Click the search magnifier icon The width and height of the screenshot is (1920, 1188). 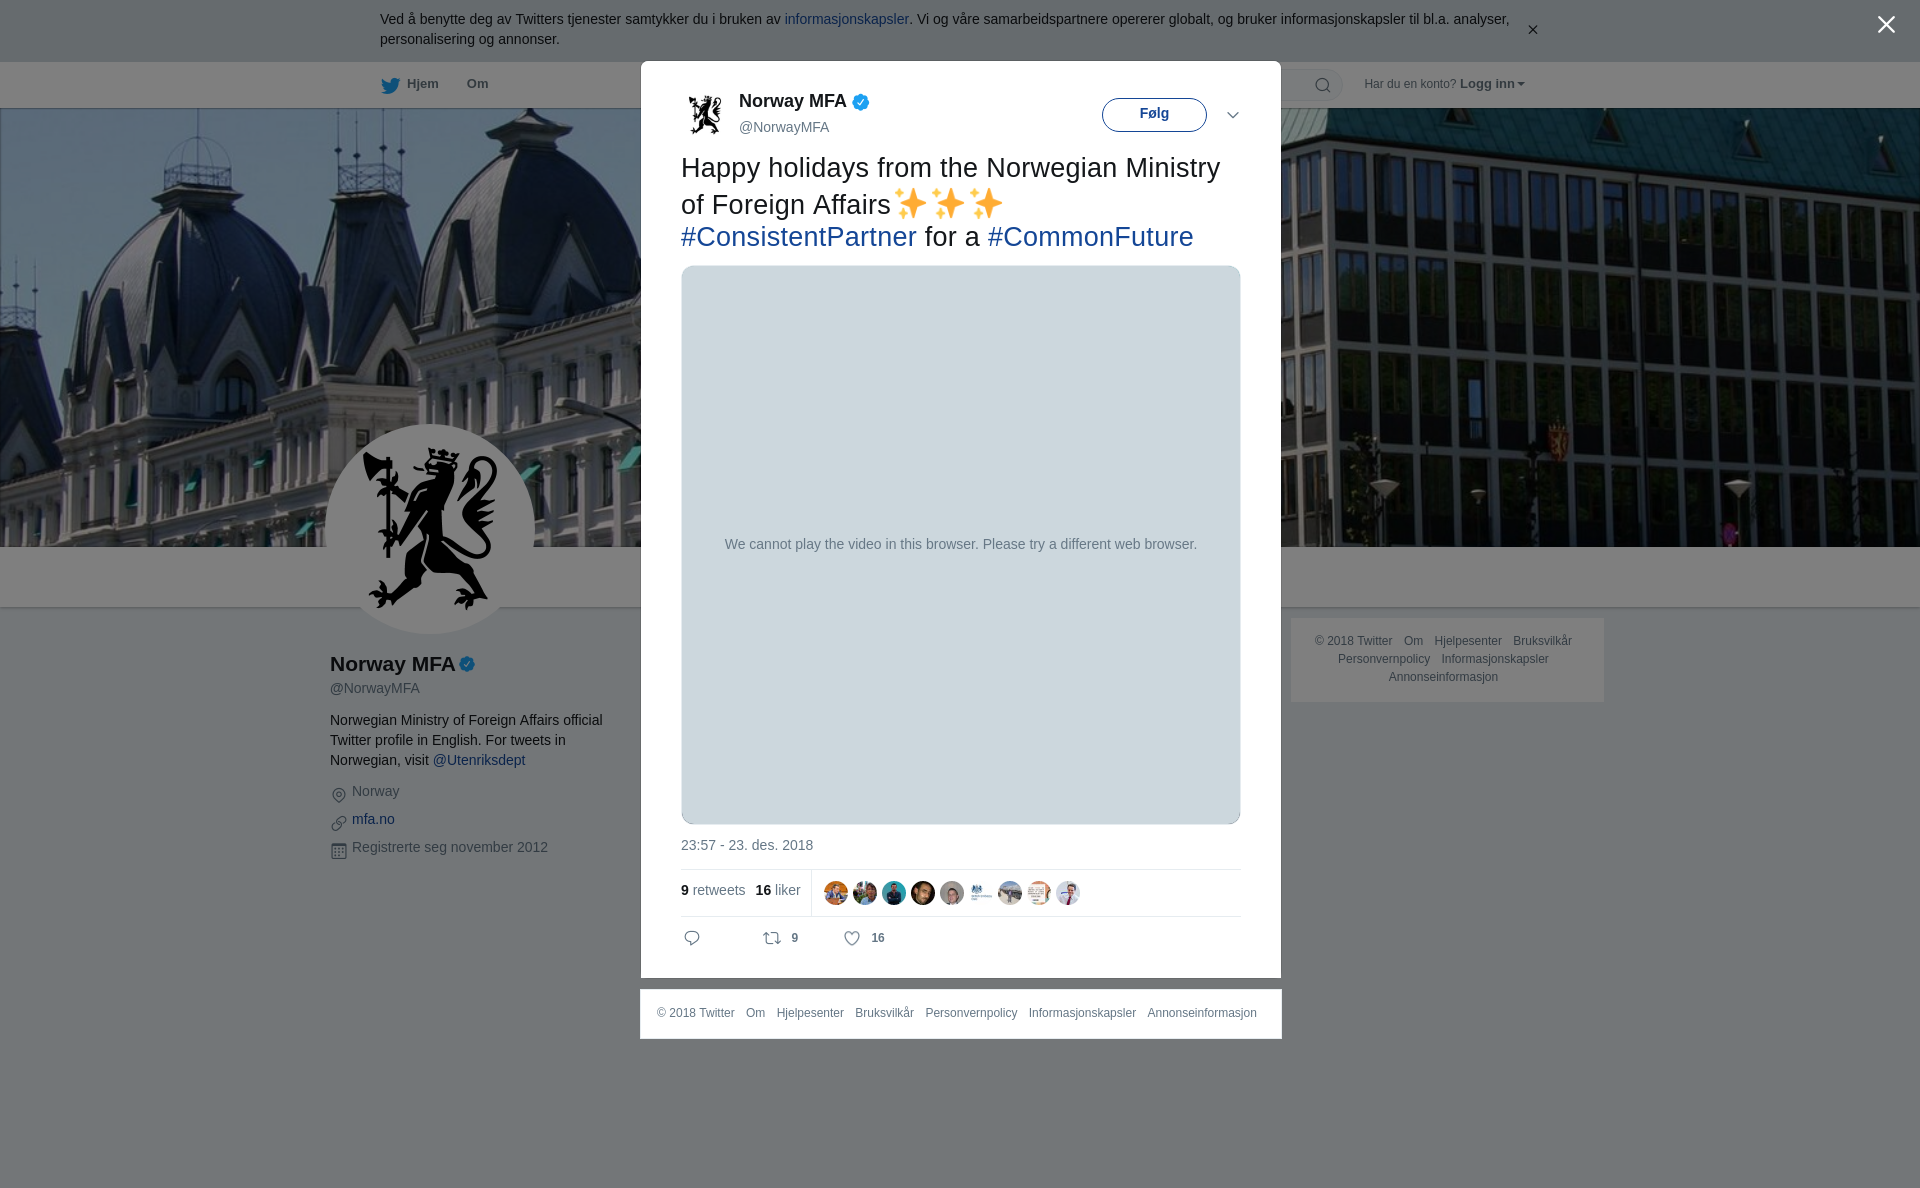point(1323,85)
